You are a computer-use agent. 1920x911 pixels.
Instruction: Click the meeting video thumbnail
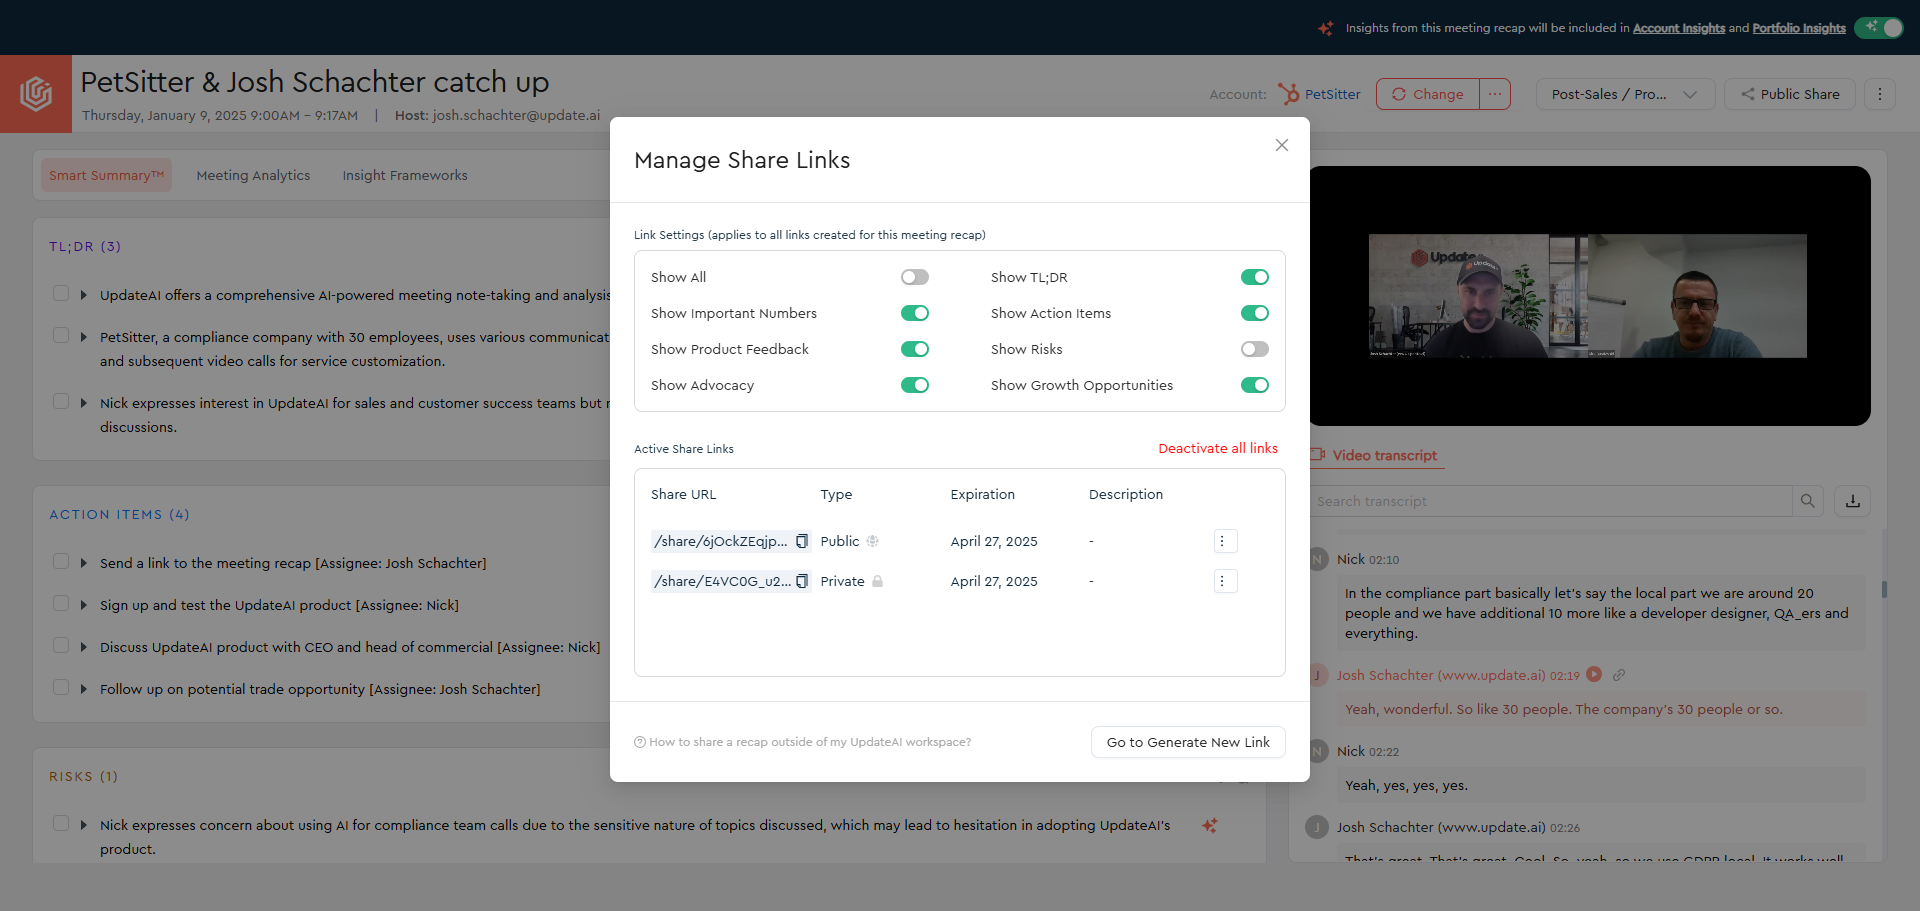click(1588, 296)
